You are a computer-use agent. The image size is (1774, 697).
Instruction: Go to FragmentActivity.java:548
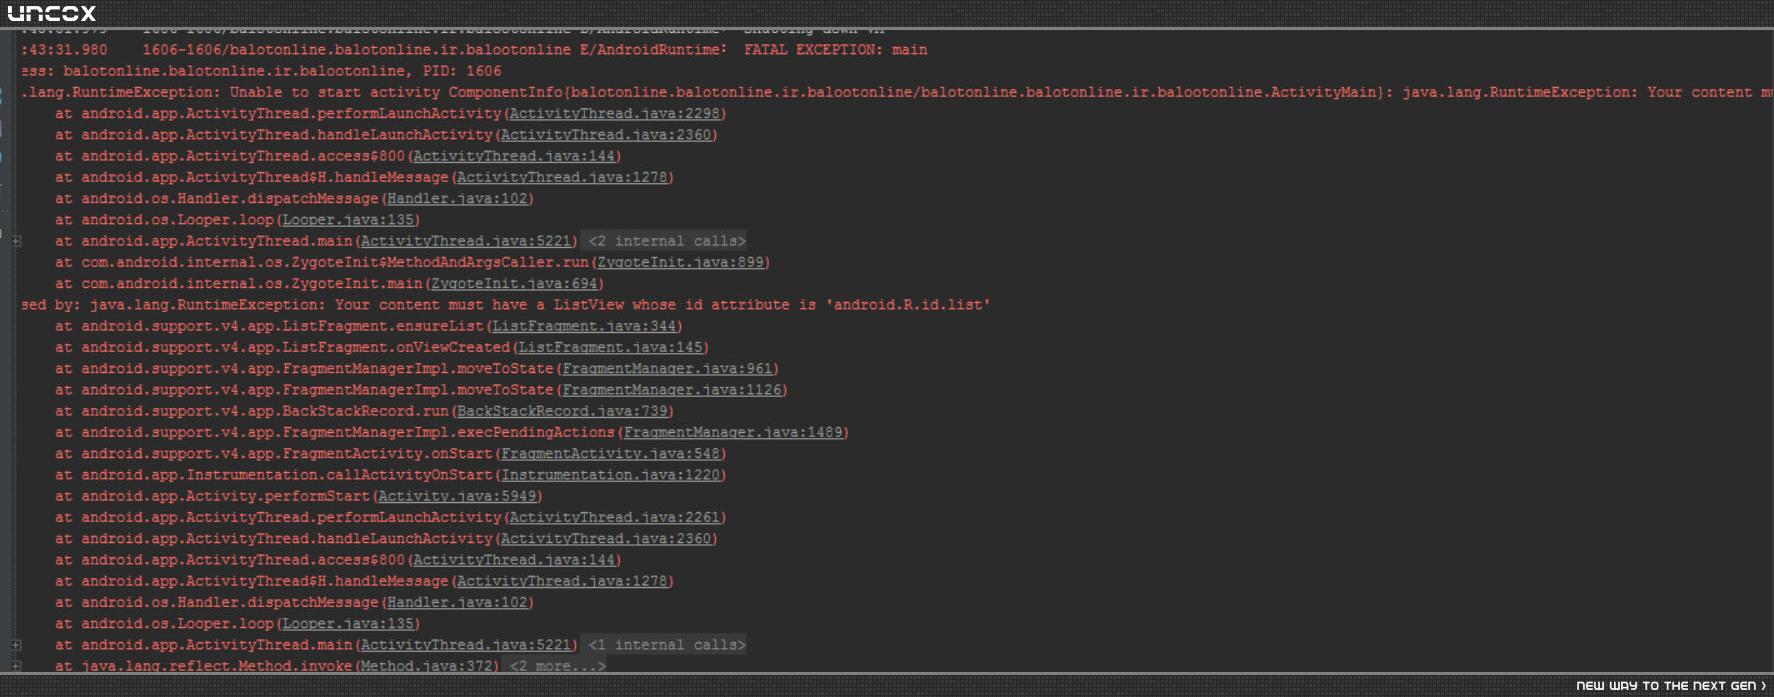click(610, 454)
